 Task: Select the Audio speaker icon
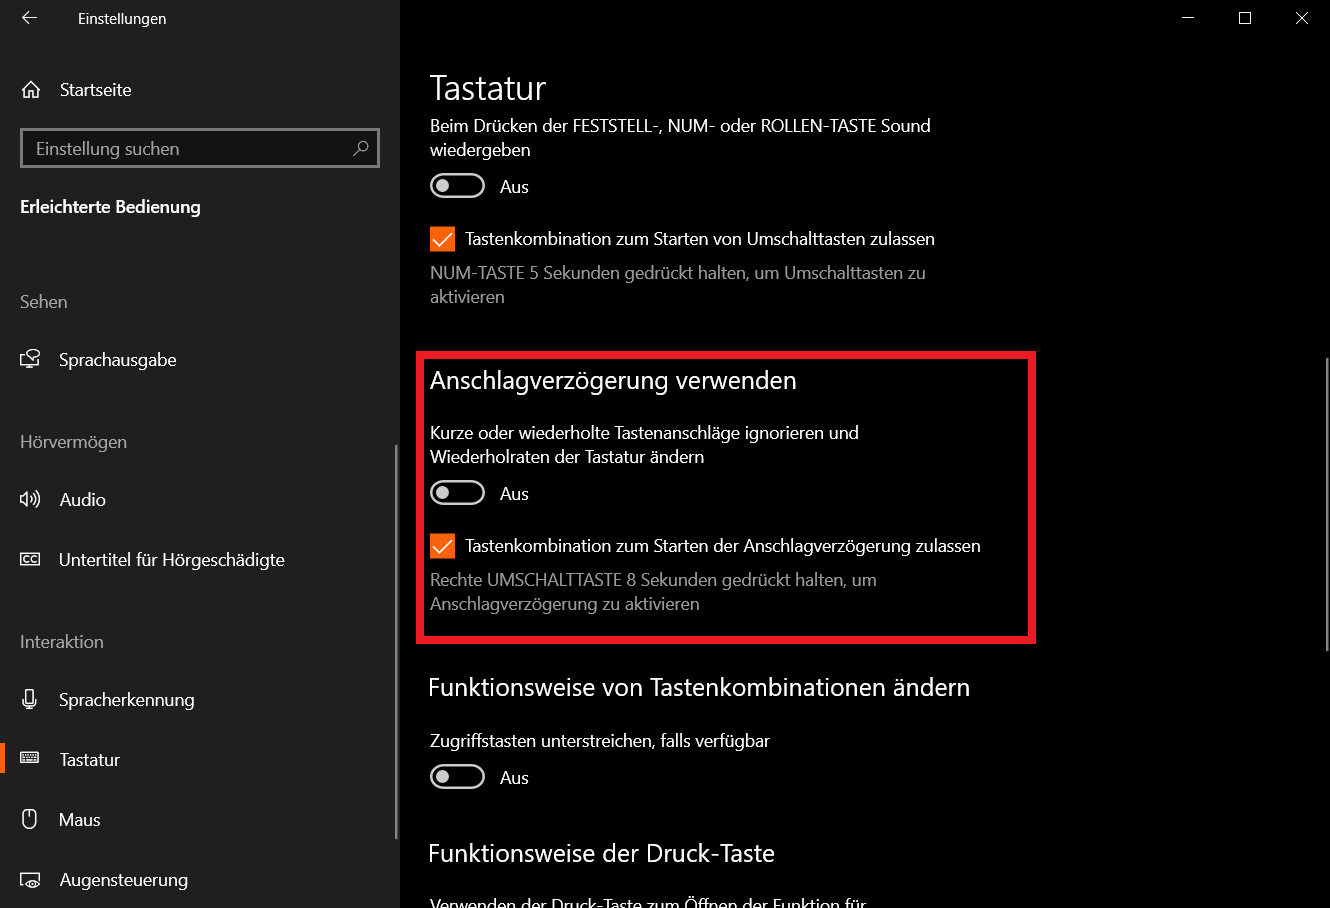click(31, 499)
